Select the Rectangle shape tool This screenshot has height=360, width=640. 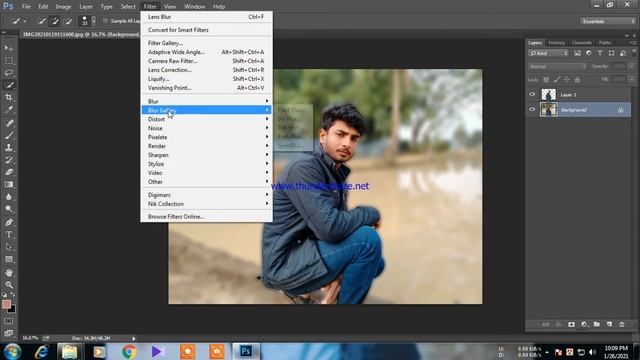pyautogui.click(x=9, y=259)
